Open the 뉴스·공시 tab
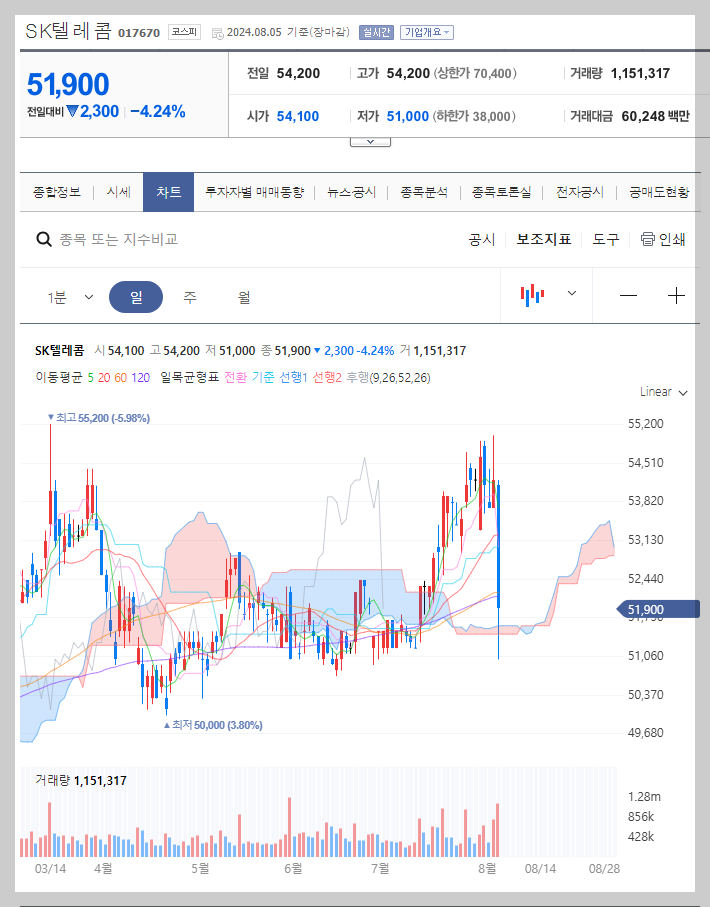 point(351,192)
